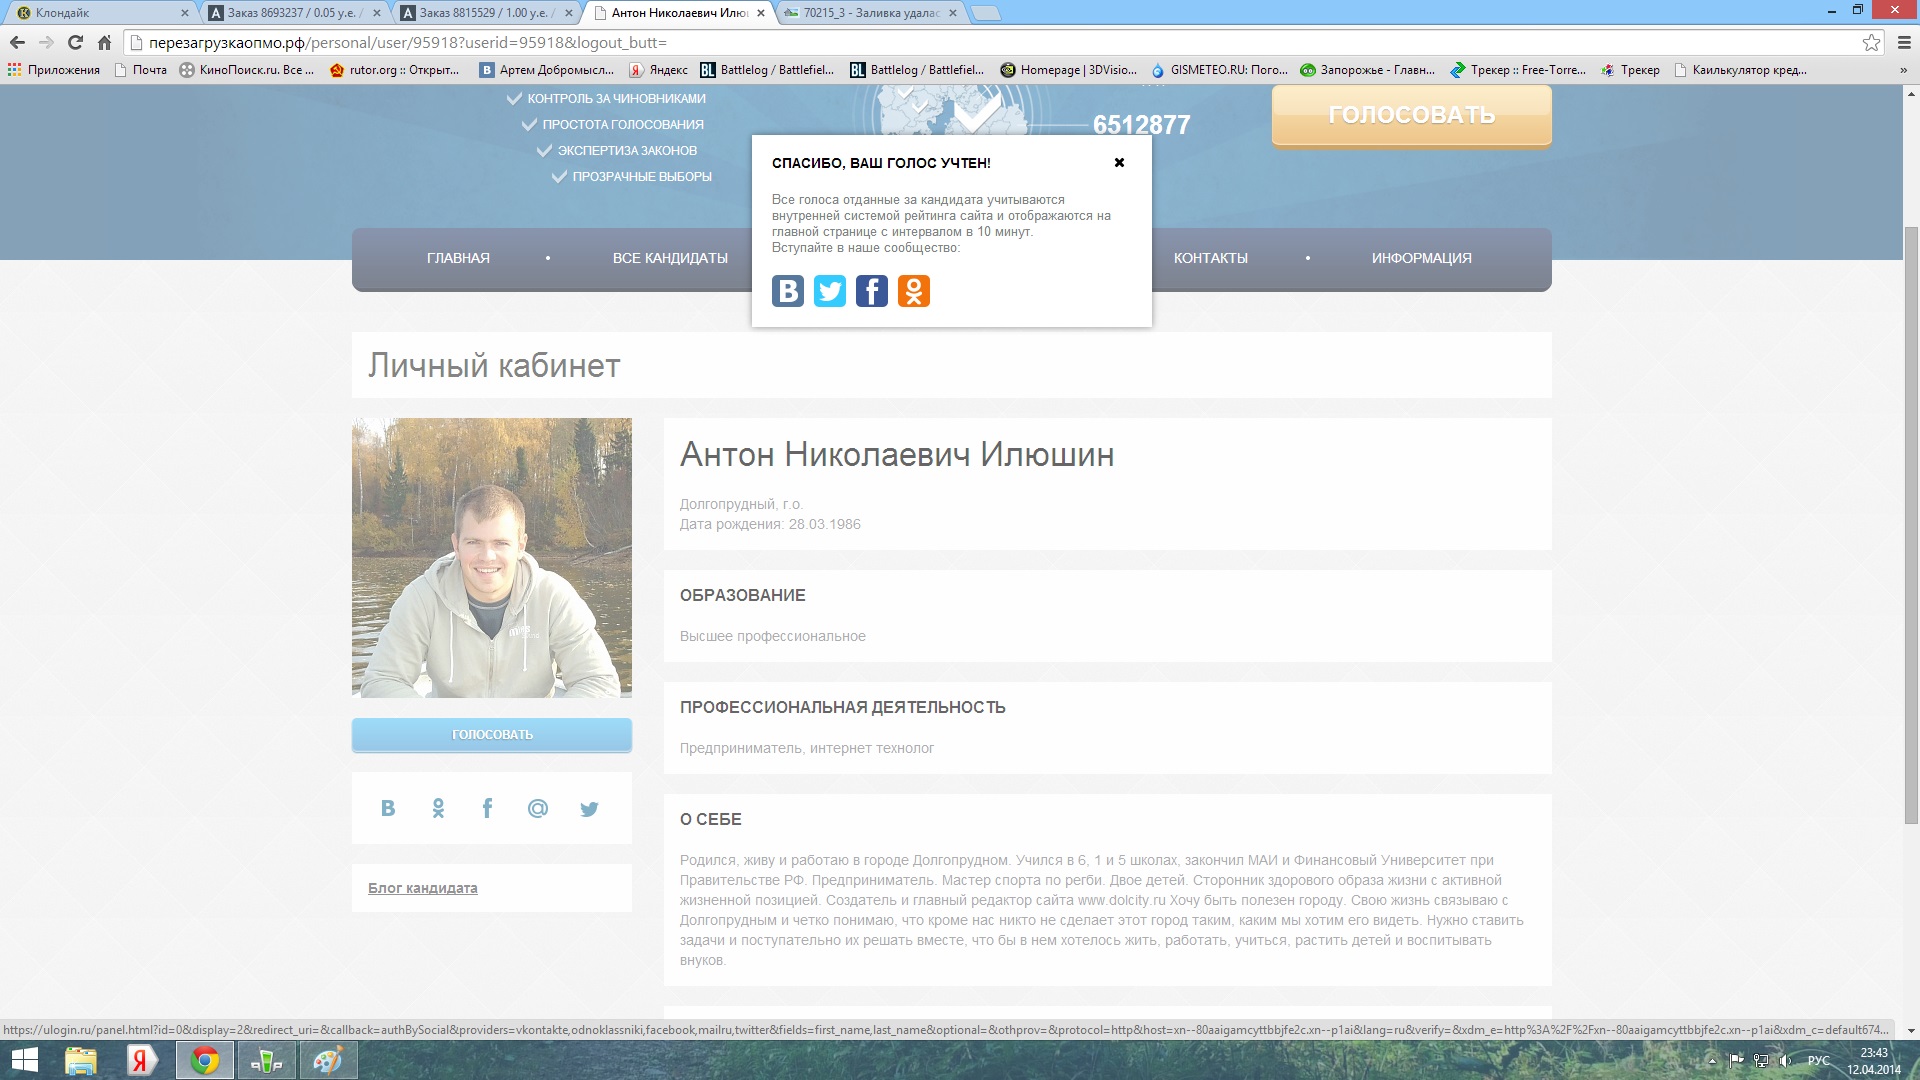Viewport: 1920px width, 1080px height.
Task: Open the Блог кандидата link
Action: pyautogui.click(x=422, y=888)
